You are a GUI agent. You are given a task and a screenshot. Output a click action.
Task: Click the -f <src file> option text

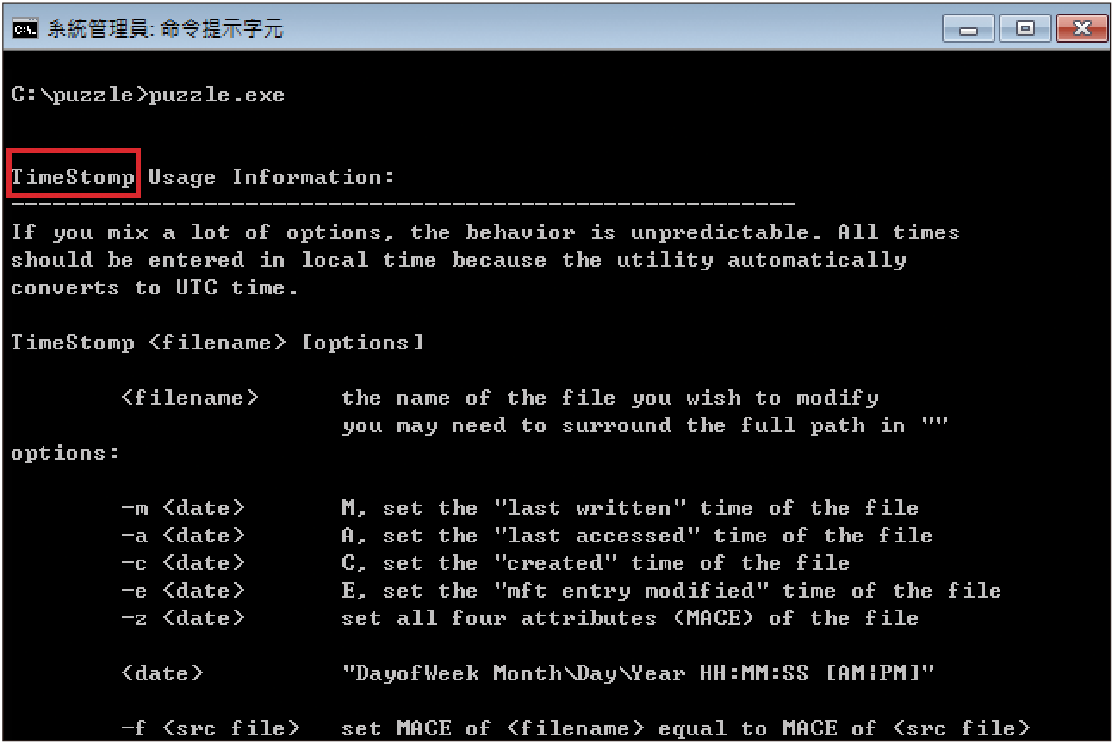(x=211, y=728)
